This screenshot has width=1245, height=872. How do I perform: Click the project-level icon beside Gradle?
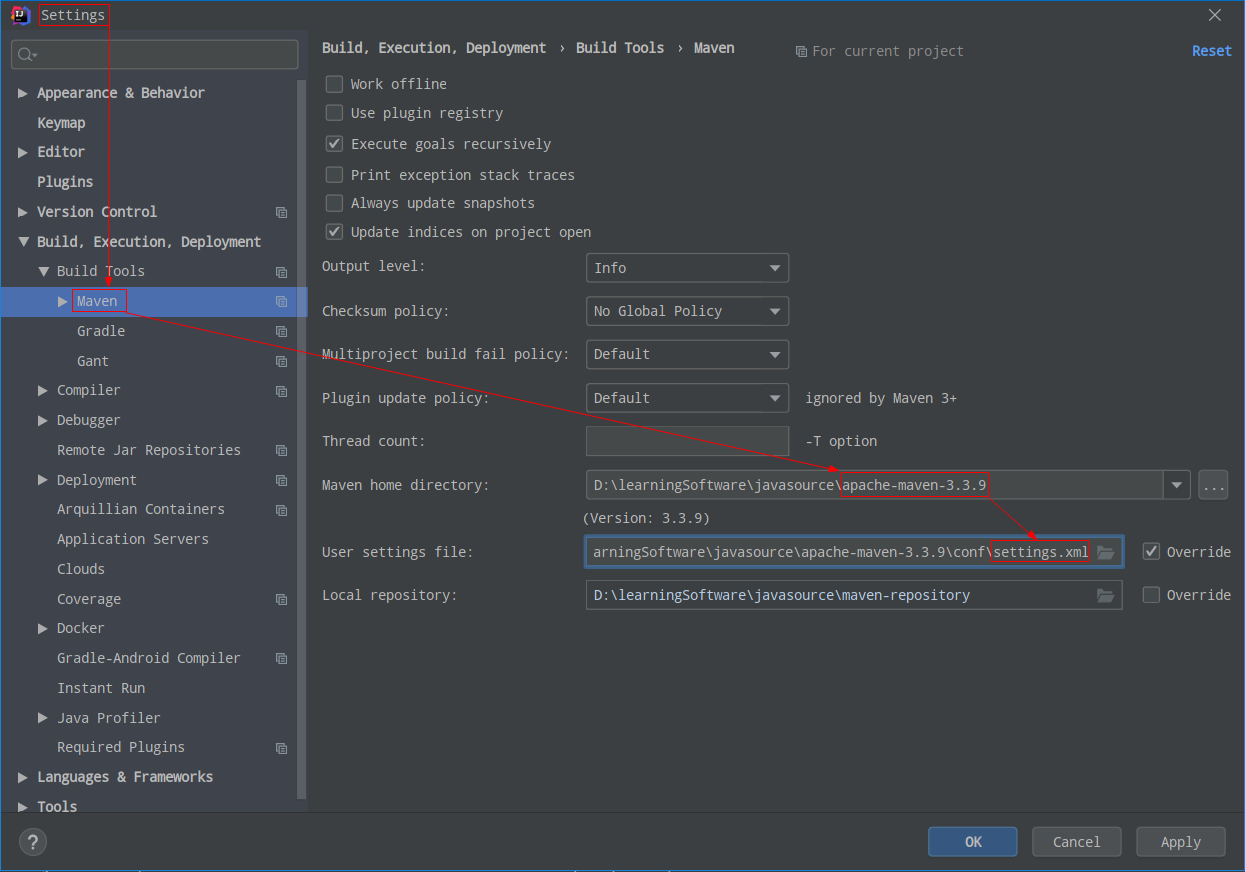[281, 331]
